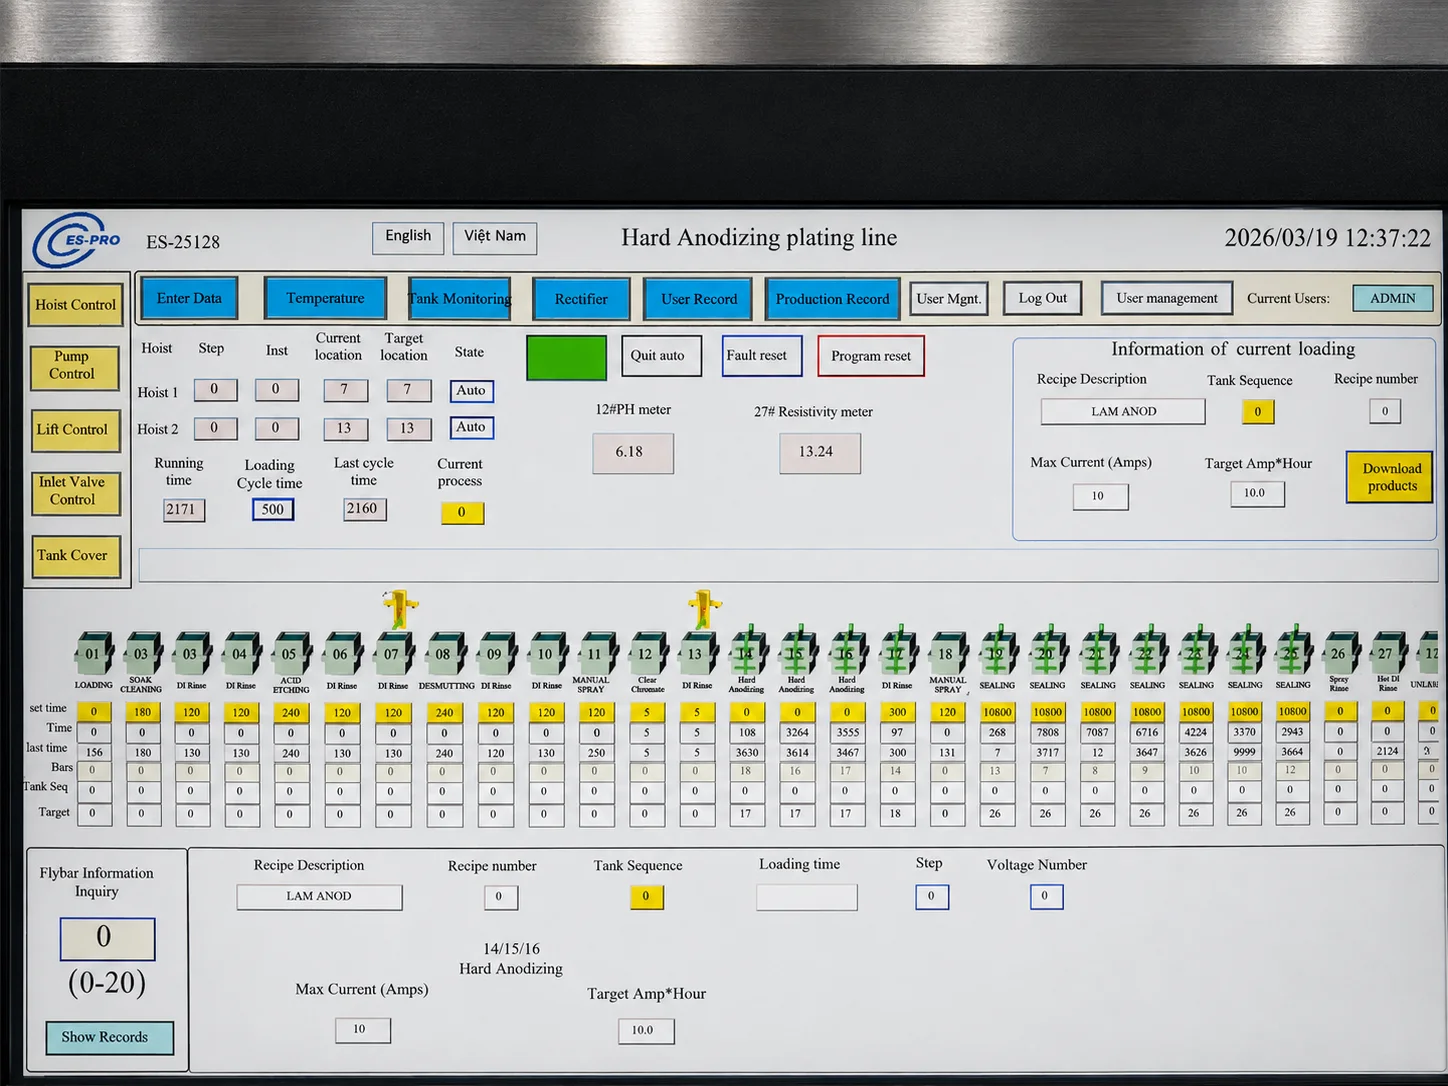Toggle Hoist 1 Auto state
The image size is (1448, 1086).
click(471, 391)
